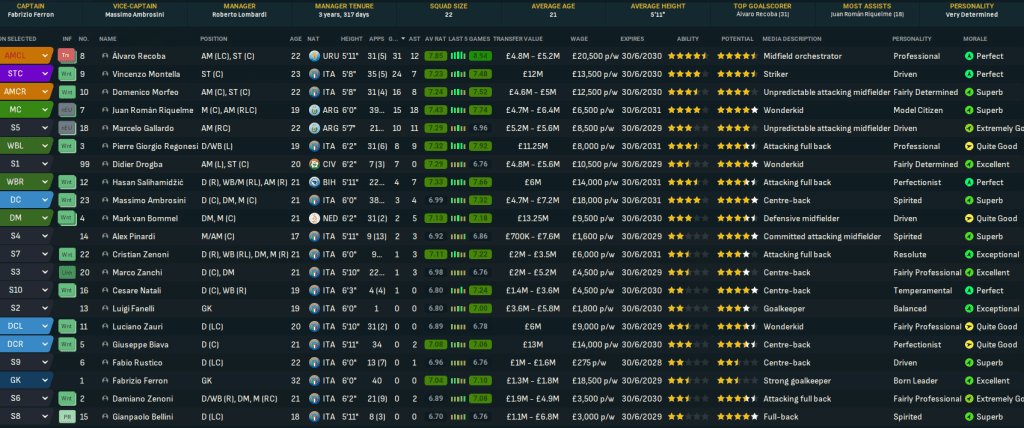Click Álvaro Recoba's Tra status icon
1024x428 pixels.
pos(66,56)
